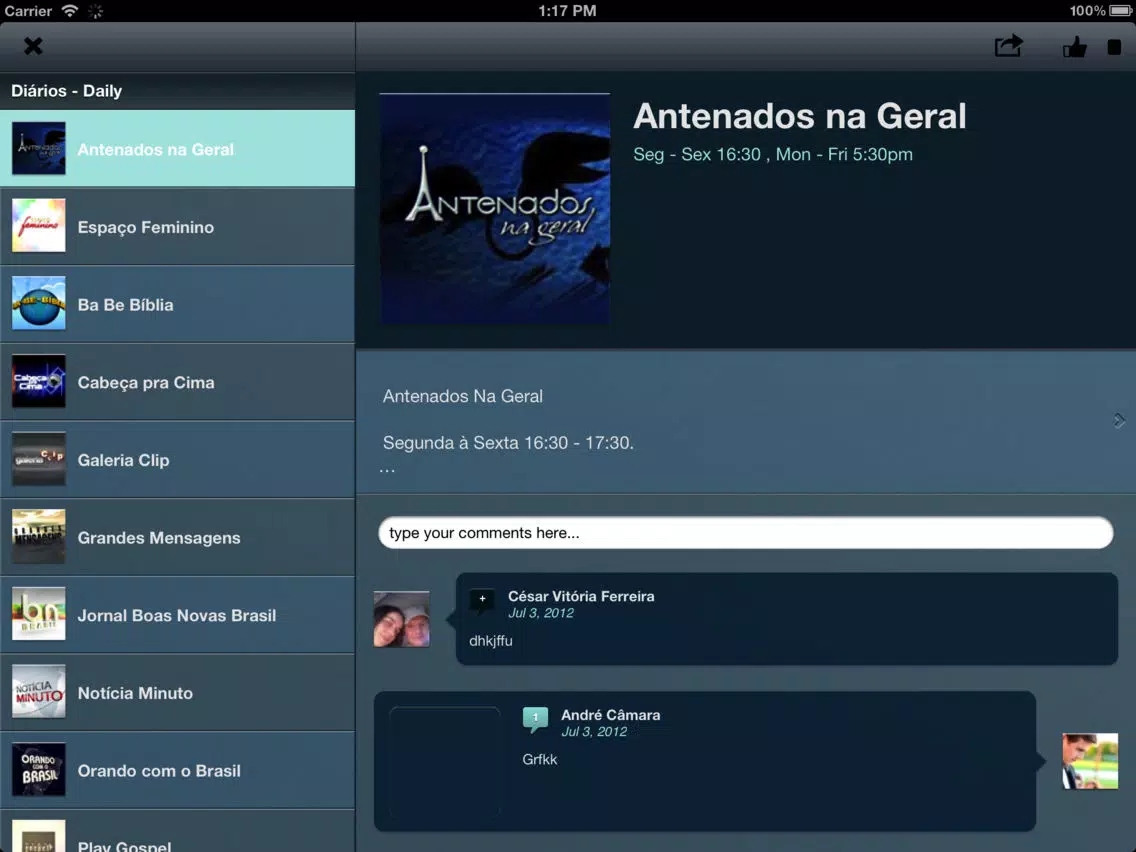Click the comment input field
The height and width of the screenshot is (852, 1136).
point(746,532)
